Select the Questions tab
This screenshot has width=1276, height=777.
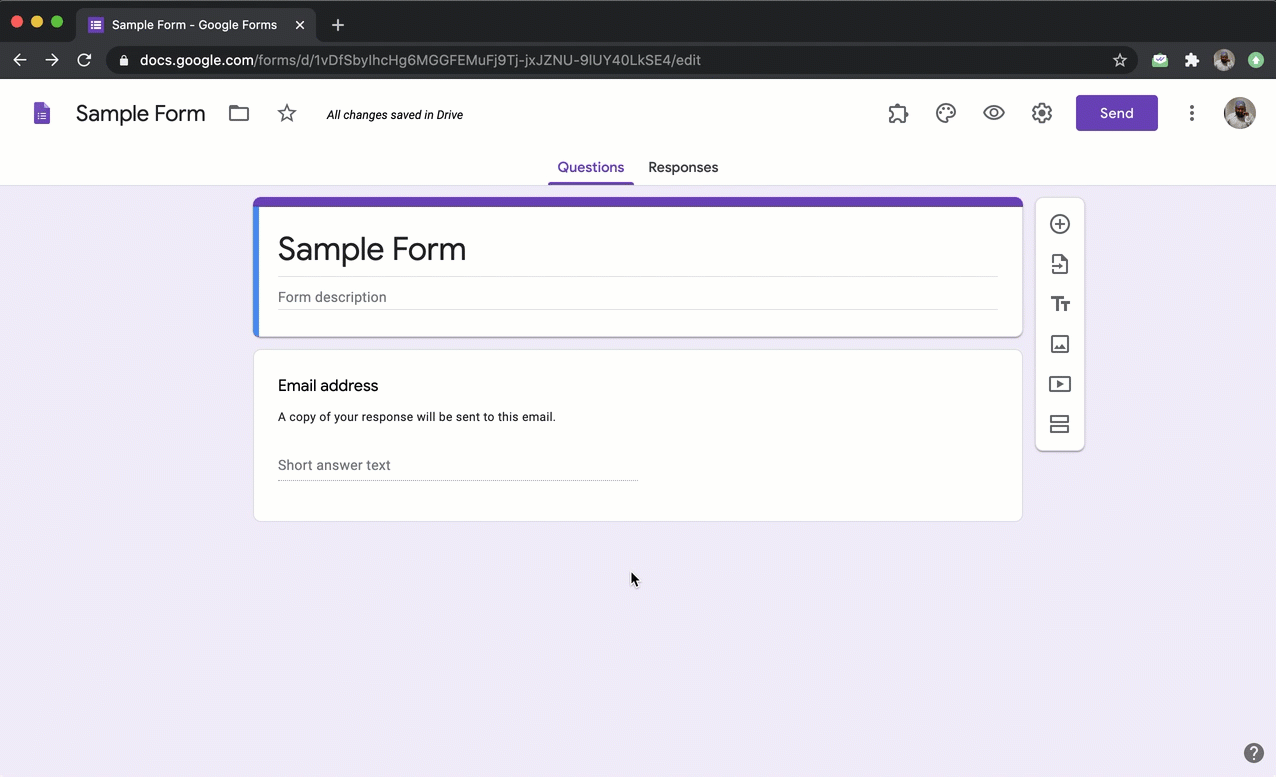(x=590, y=168)
